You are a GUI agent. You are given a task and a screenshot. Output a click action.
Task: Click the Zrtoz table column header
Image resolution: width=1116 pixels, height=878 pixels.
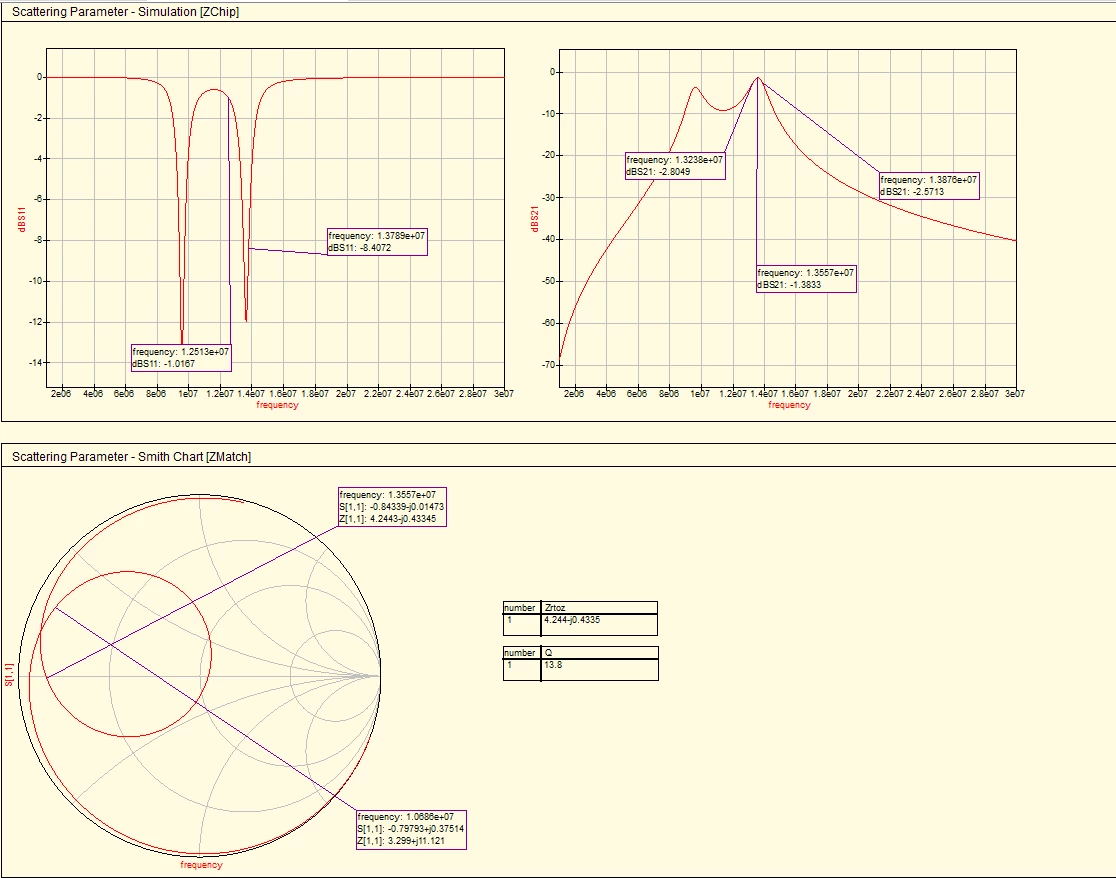pyautogui.click(x=599, y=608)
